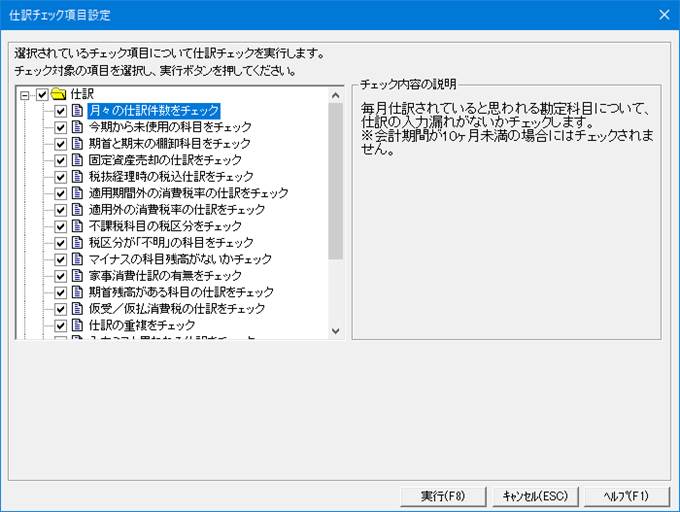This screenshot has width=680, height=512.
Task: Click document icon beside 期首と期末の棚卸科目をチェック
Action: (77, 143)
